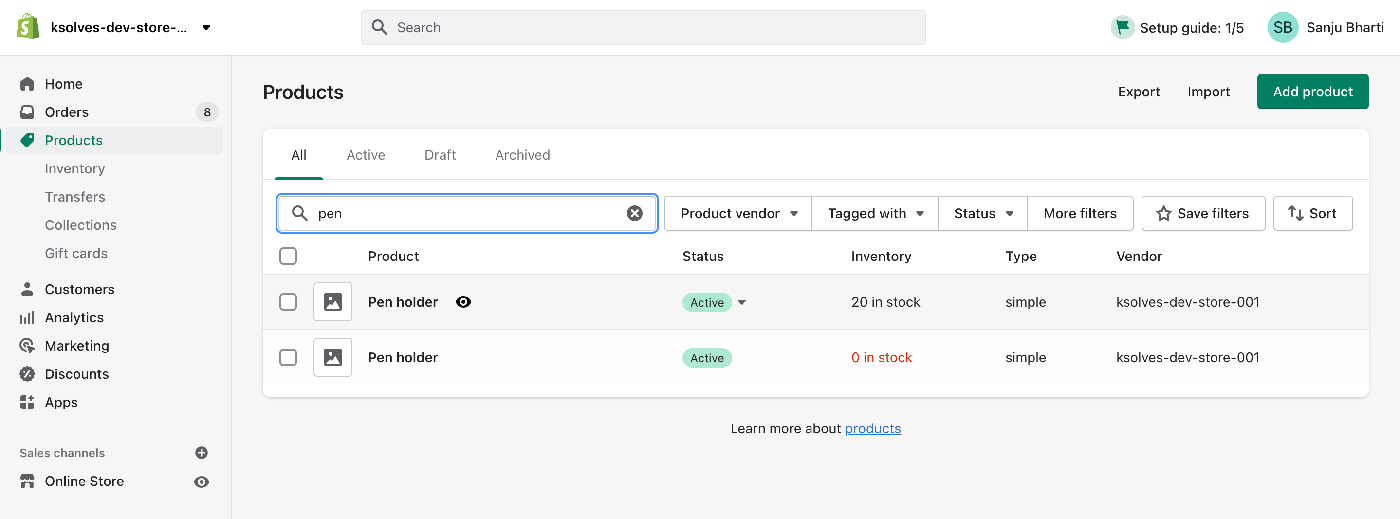Open first Pen holder product (20 in stock)
This screenshot has width=1400, height=519.
point(403,302)
